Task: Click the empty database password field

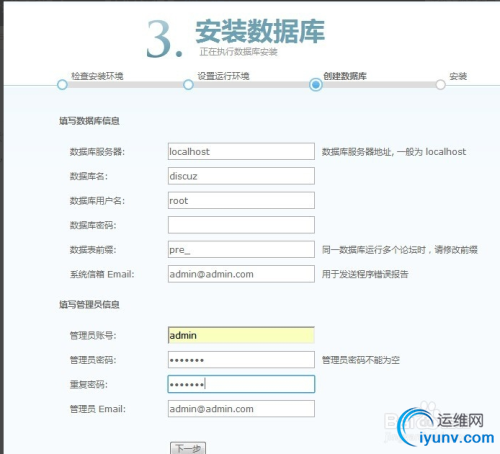Action: pyautogui.click(x=241, y=225)
